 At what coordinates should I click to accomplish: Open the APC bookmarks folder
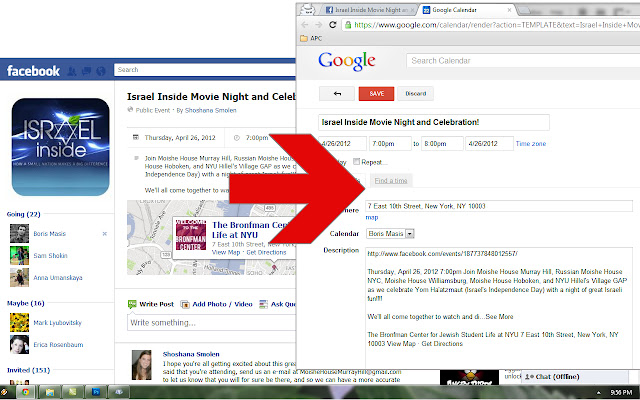[x=311, y=38]
